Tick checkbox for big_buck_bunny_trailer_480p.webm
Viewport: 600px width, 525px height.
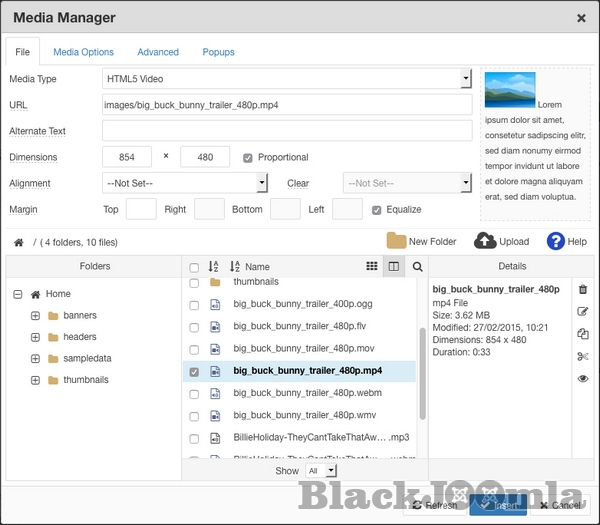[194, 393]
